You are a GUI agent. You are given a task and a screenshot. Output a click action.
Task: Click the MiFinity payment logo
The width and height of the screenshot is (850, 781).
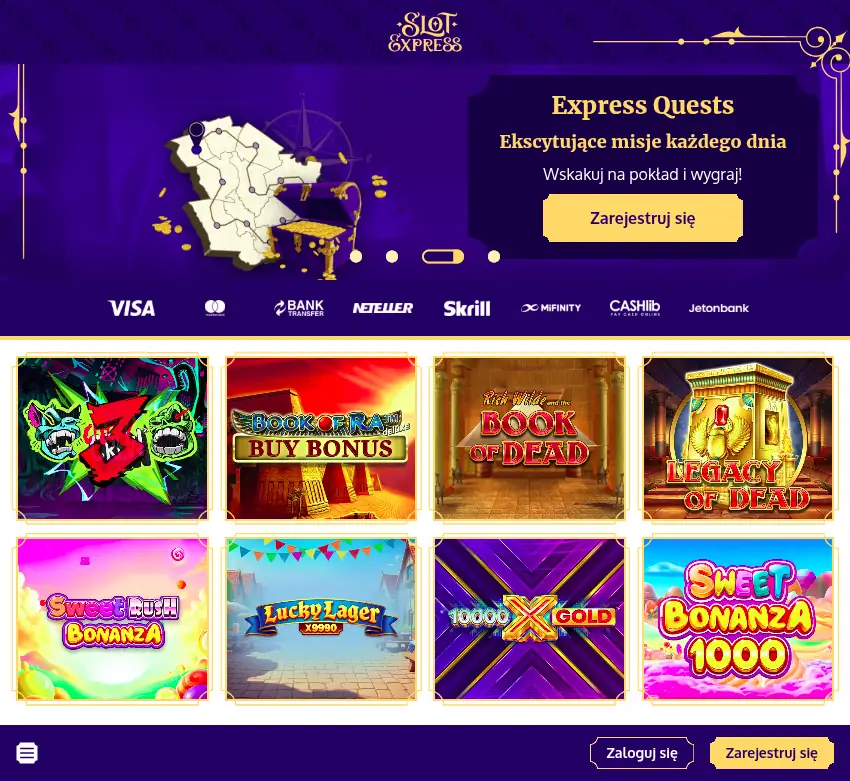551,308
